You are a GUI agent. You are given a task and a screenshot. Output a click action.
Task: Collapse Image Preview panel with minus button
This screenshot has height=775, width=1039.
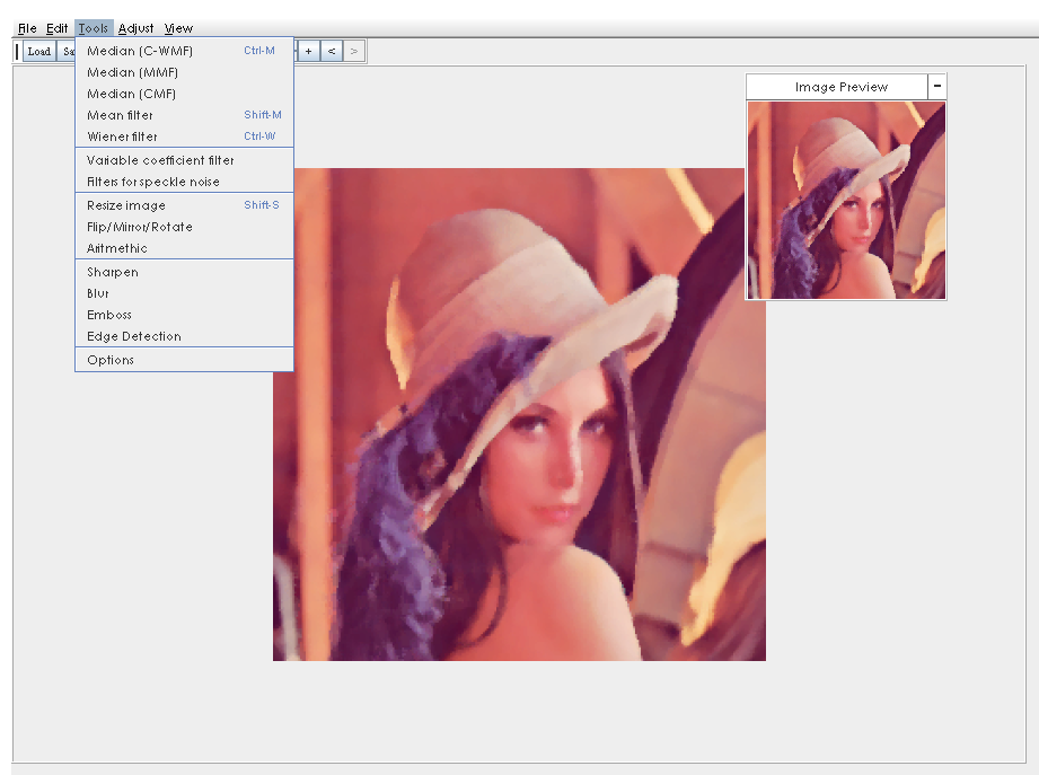click(937, 86)
